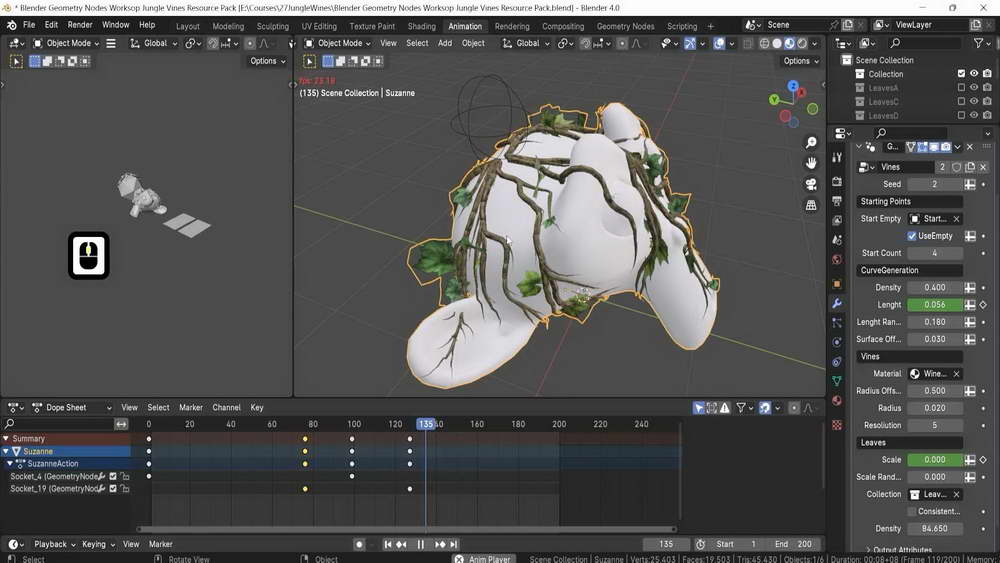Disable LeavesD in renders camera icon
This screenshot has height=563, width=1000.
987,116
